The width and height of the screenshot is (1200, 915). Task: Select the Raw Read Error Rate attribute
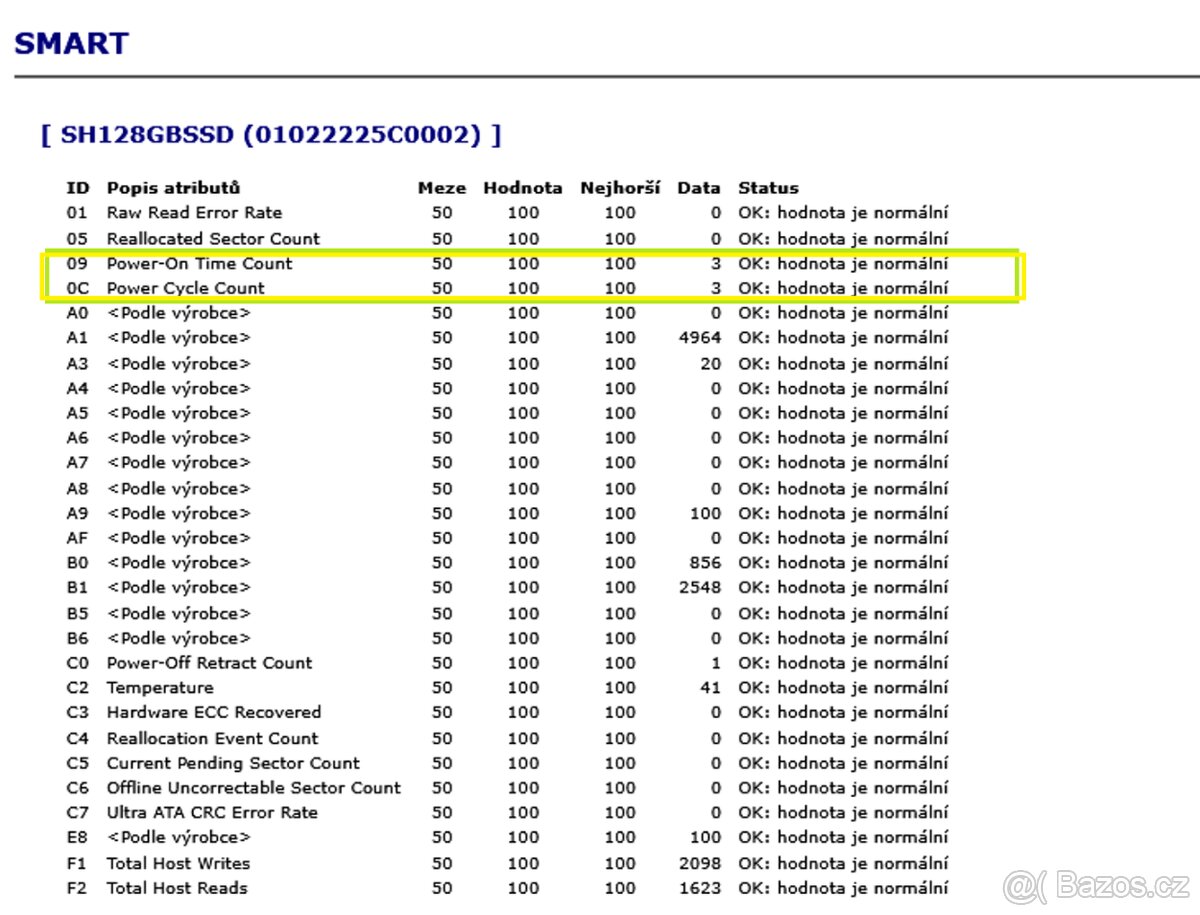click(194, 213)
